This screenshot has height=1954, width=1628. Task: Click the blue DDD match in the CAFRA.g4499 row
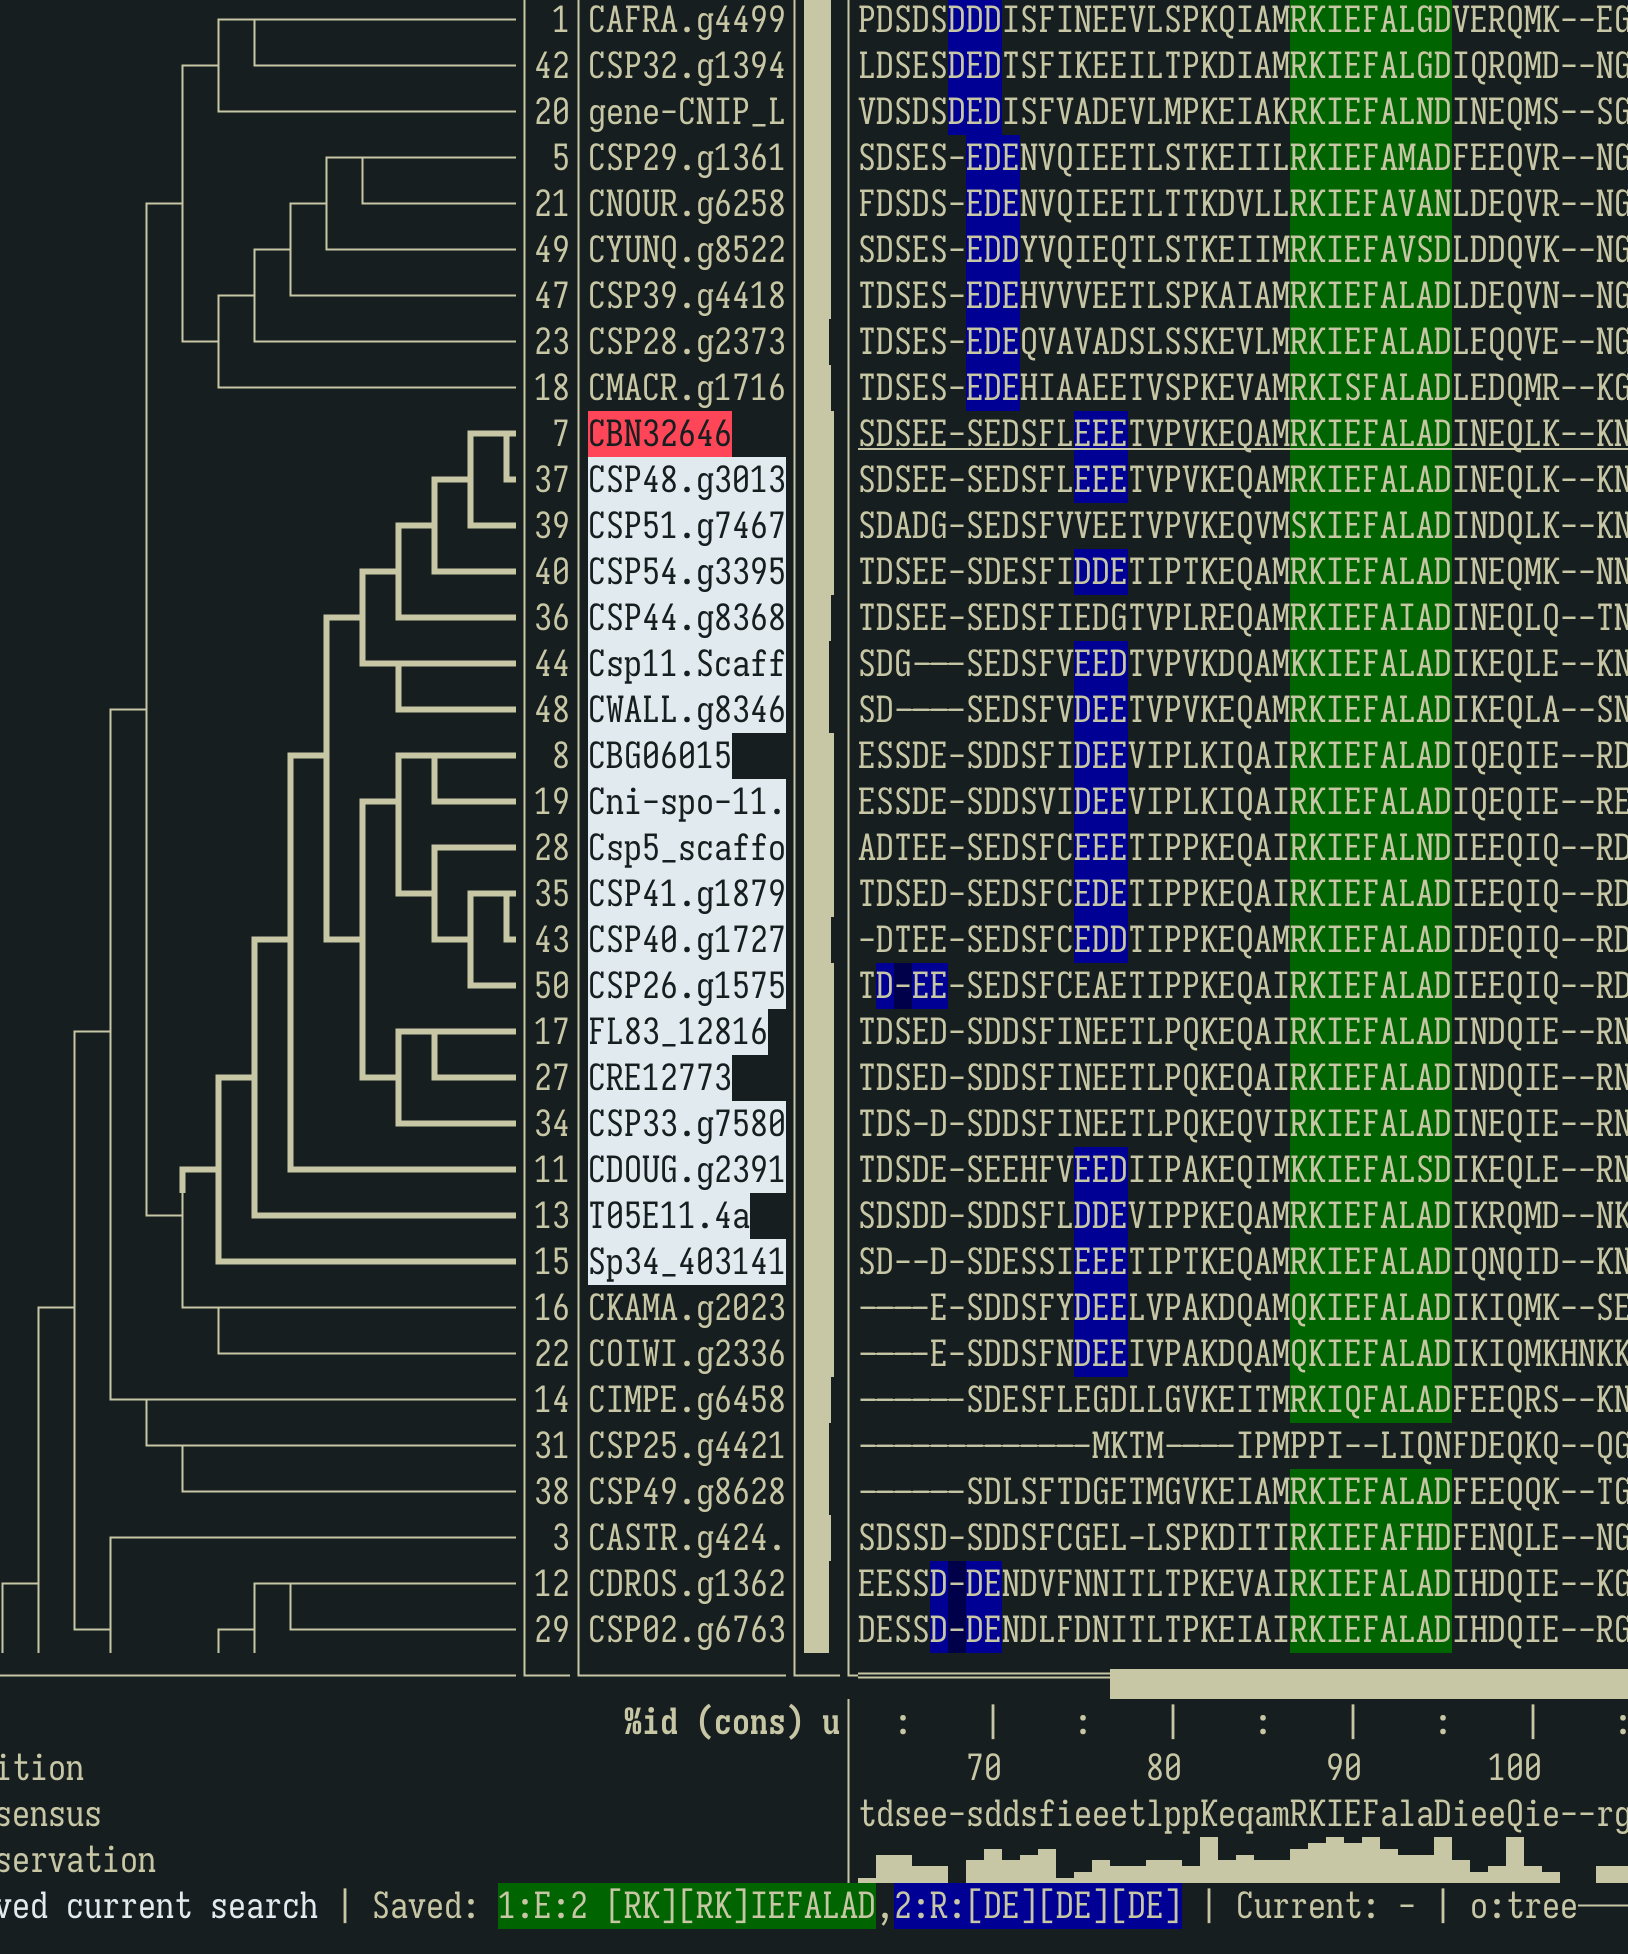coord(975,21)
